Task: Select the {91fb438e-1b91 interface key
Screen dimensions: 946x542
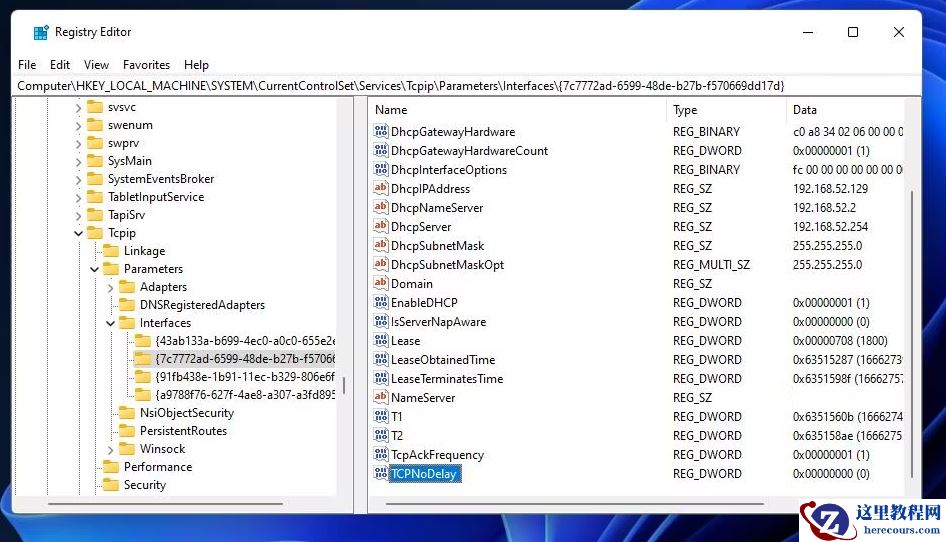Action: tap(245, 377)
